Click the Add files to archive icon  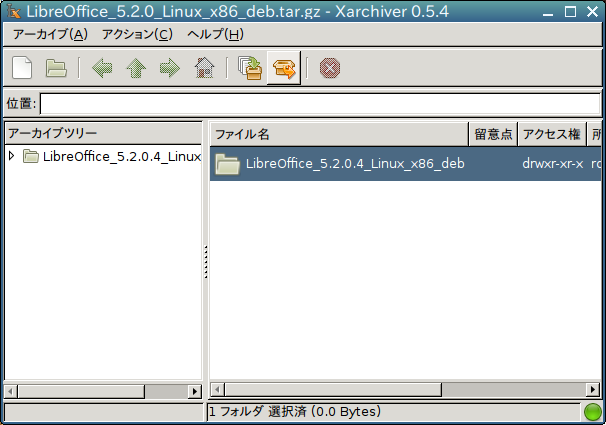[250, 68]
